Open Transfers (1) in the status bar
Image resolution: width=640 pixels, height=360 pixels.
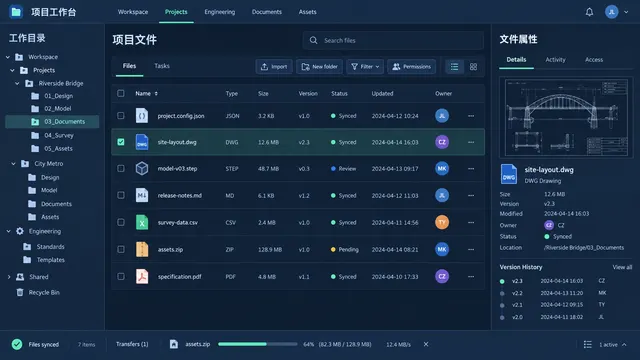click(x=132, y=344)
